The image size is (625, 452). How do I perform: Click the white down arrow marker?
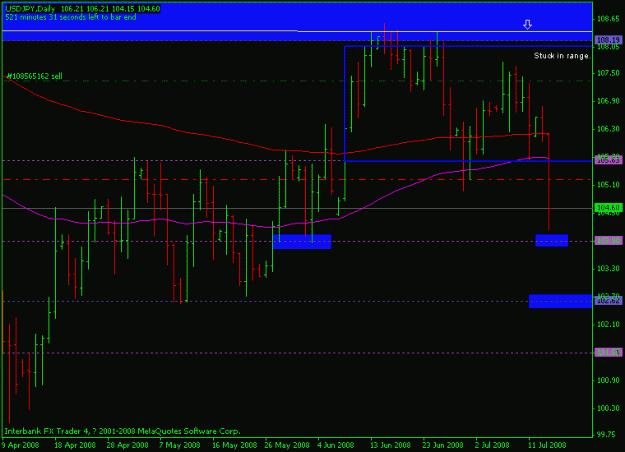[x=527, y=25]
